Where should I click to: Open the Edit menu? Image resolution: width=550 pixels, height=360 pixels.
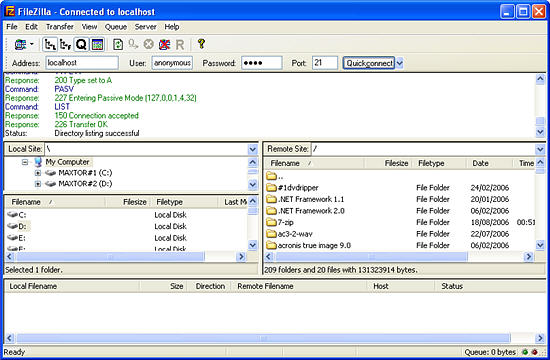click(x=31, y=27)
